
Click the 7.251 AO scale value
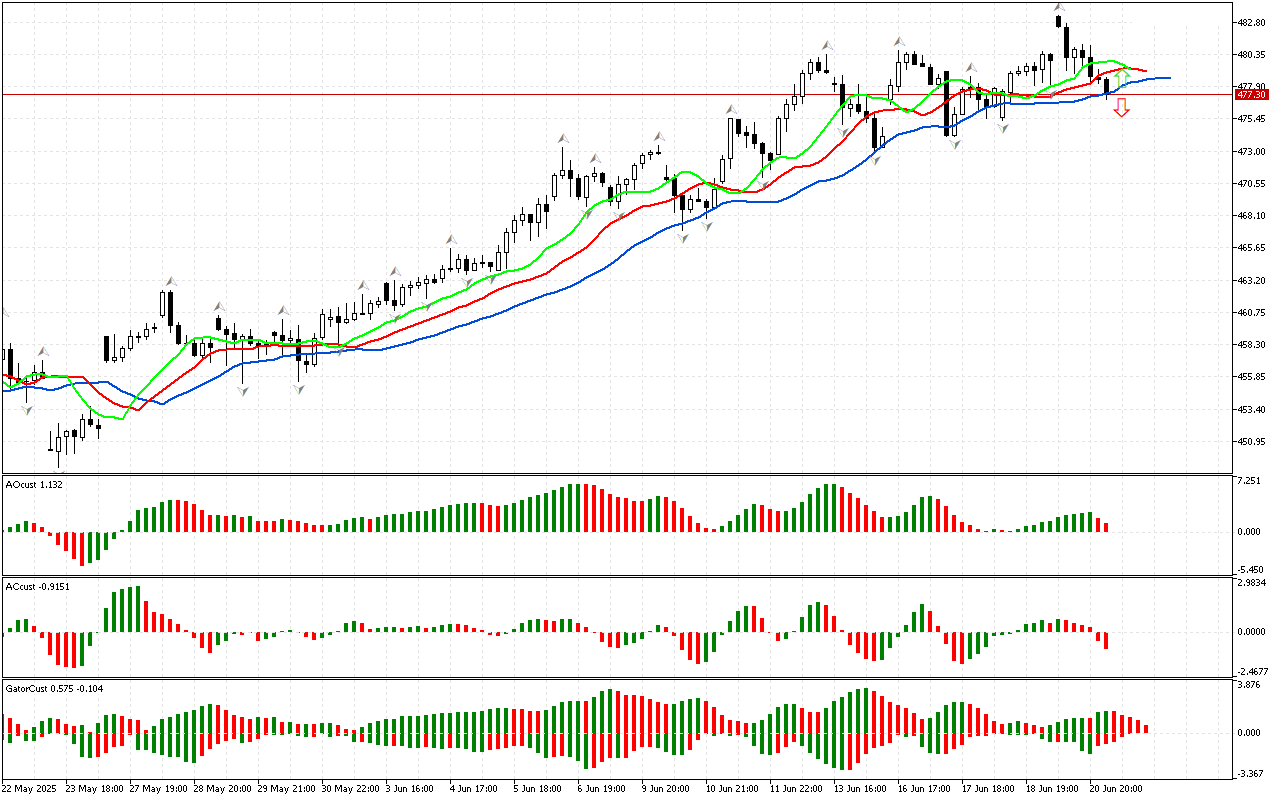click(x=1250, y=481)
